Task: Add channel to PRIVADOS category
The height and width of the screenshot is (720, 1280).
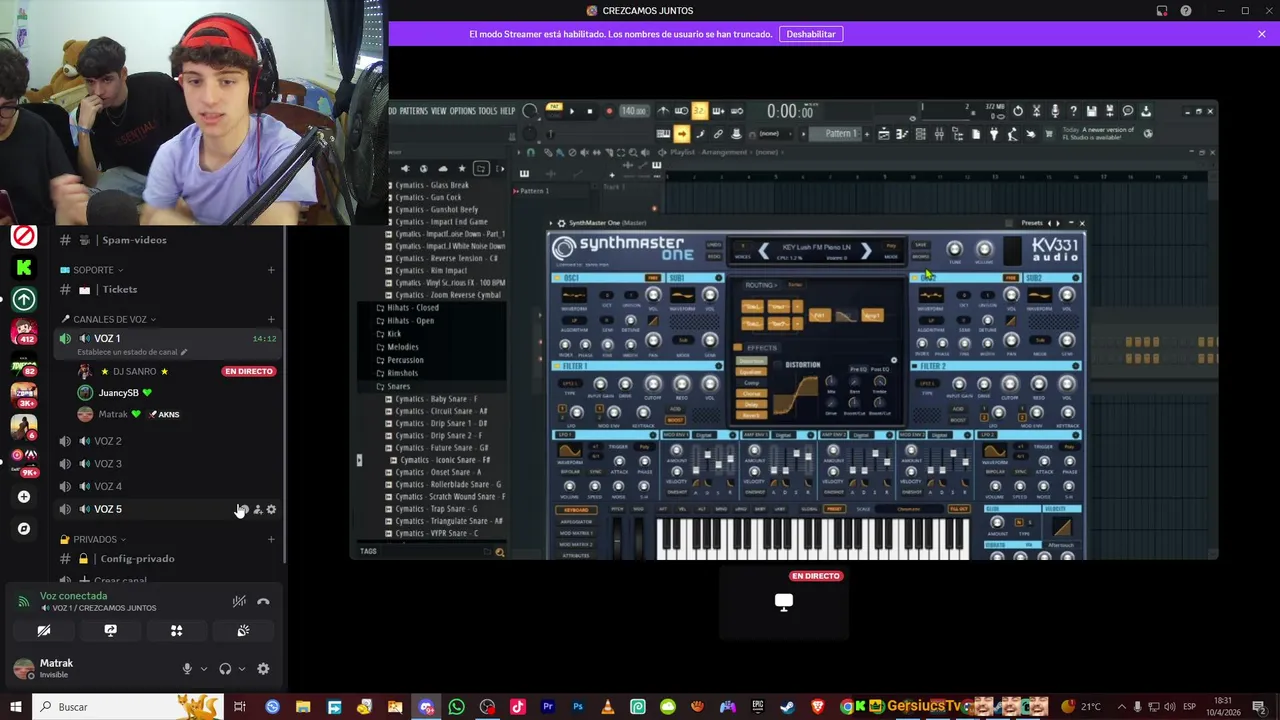Action: tap(271, 540)
